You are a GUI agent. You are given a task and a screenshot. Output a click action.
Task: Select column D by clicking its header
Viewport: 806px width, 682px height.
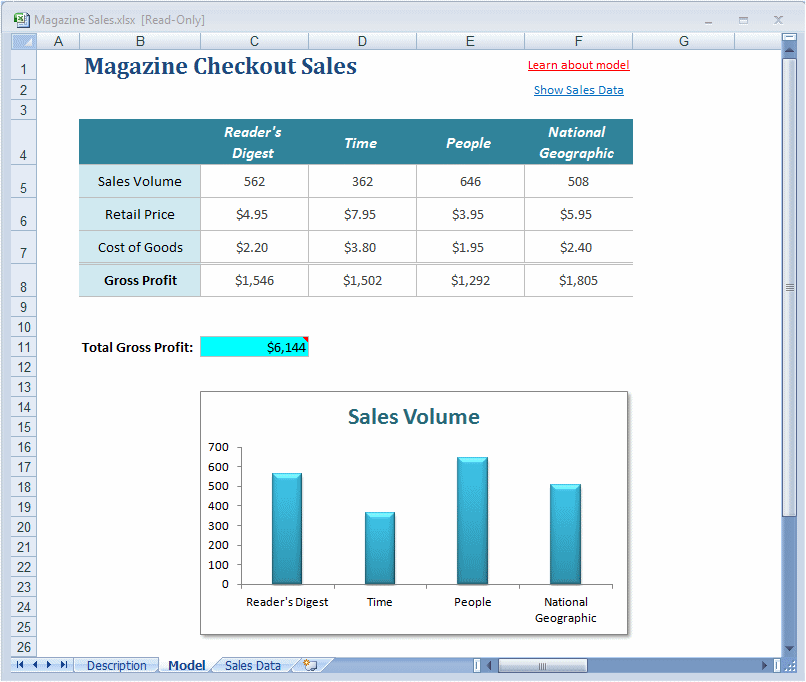click(x=362, y=41)
